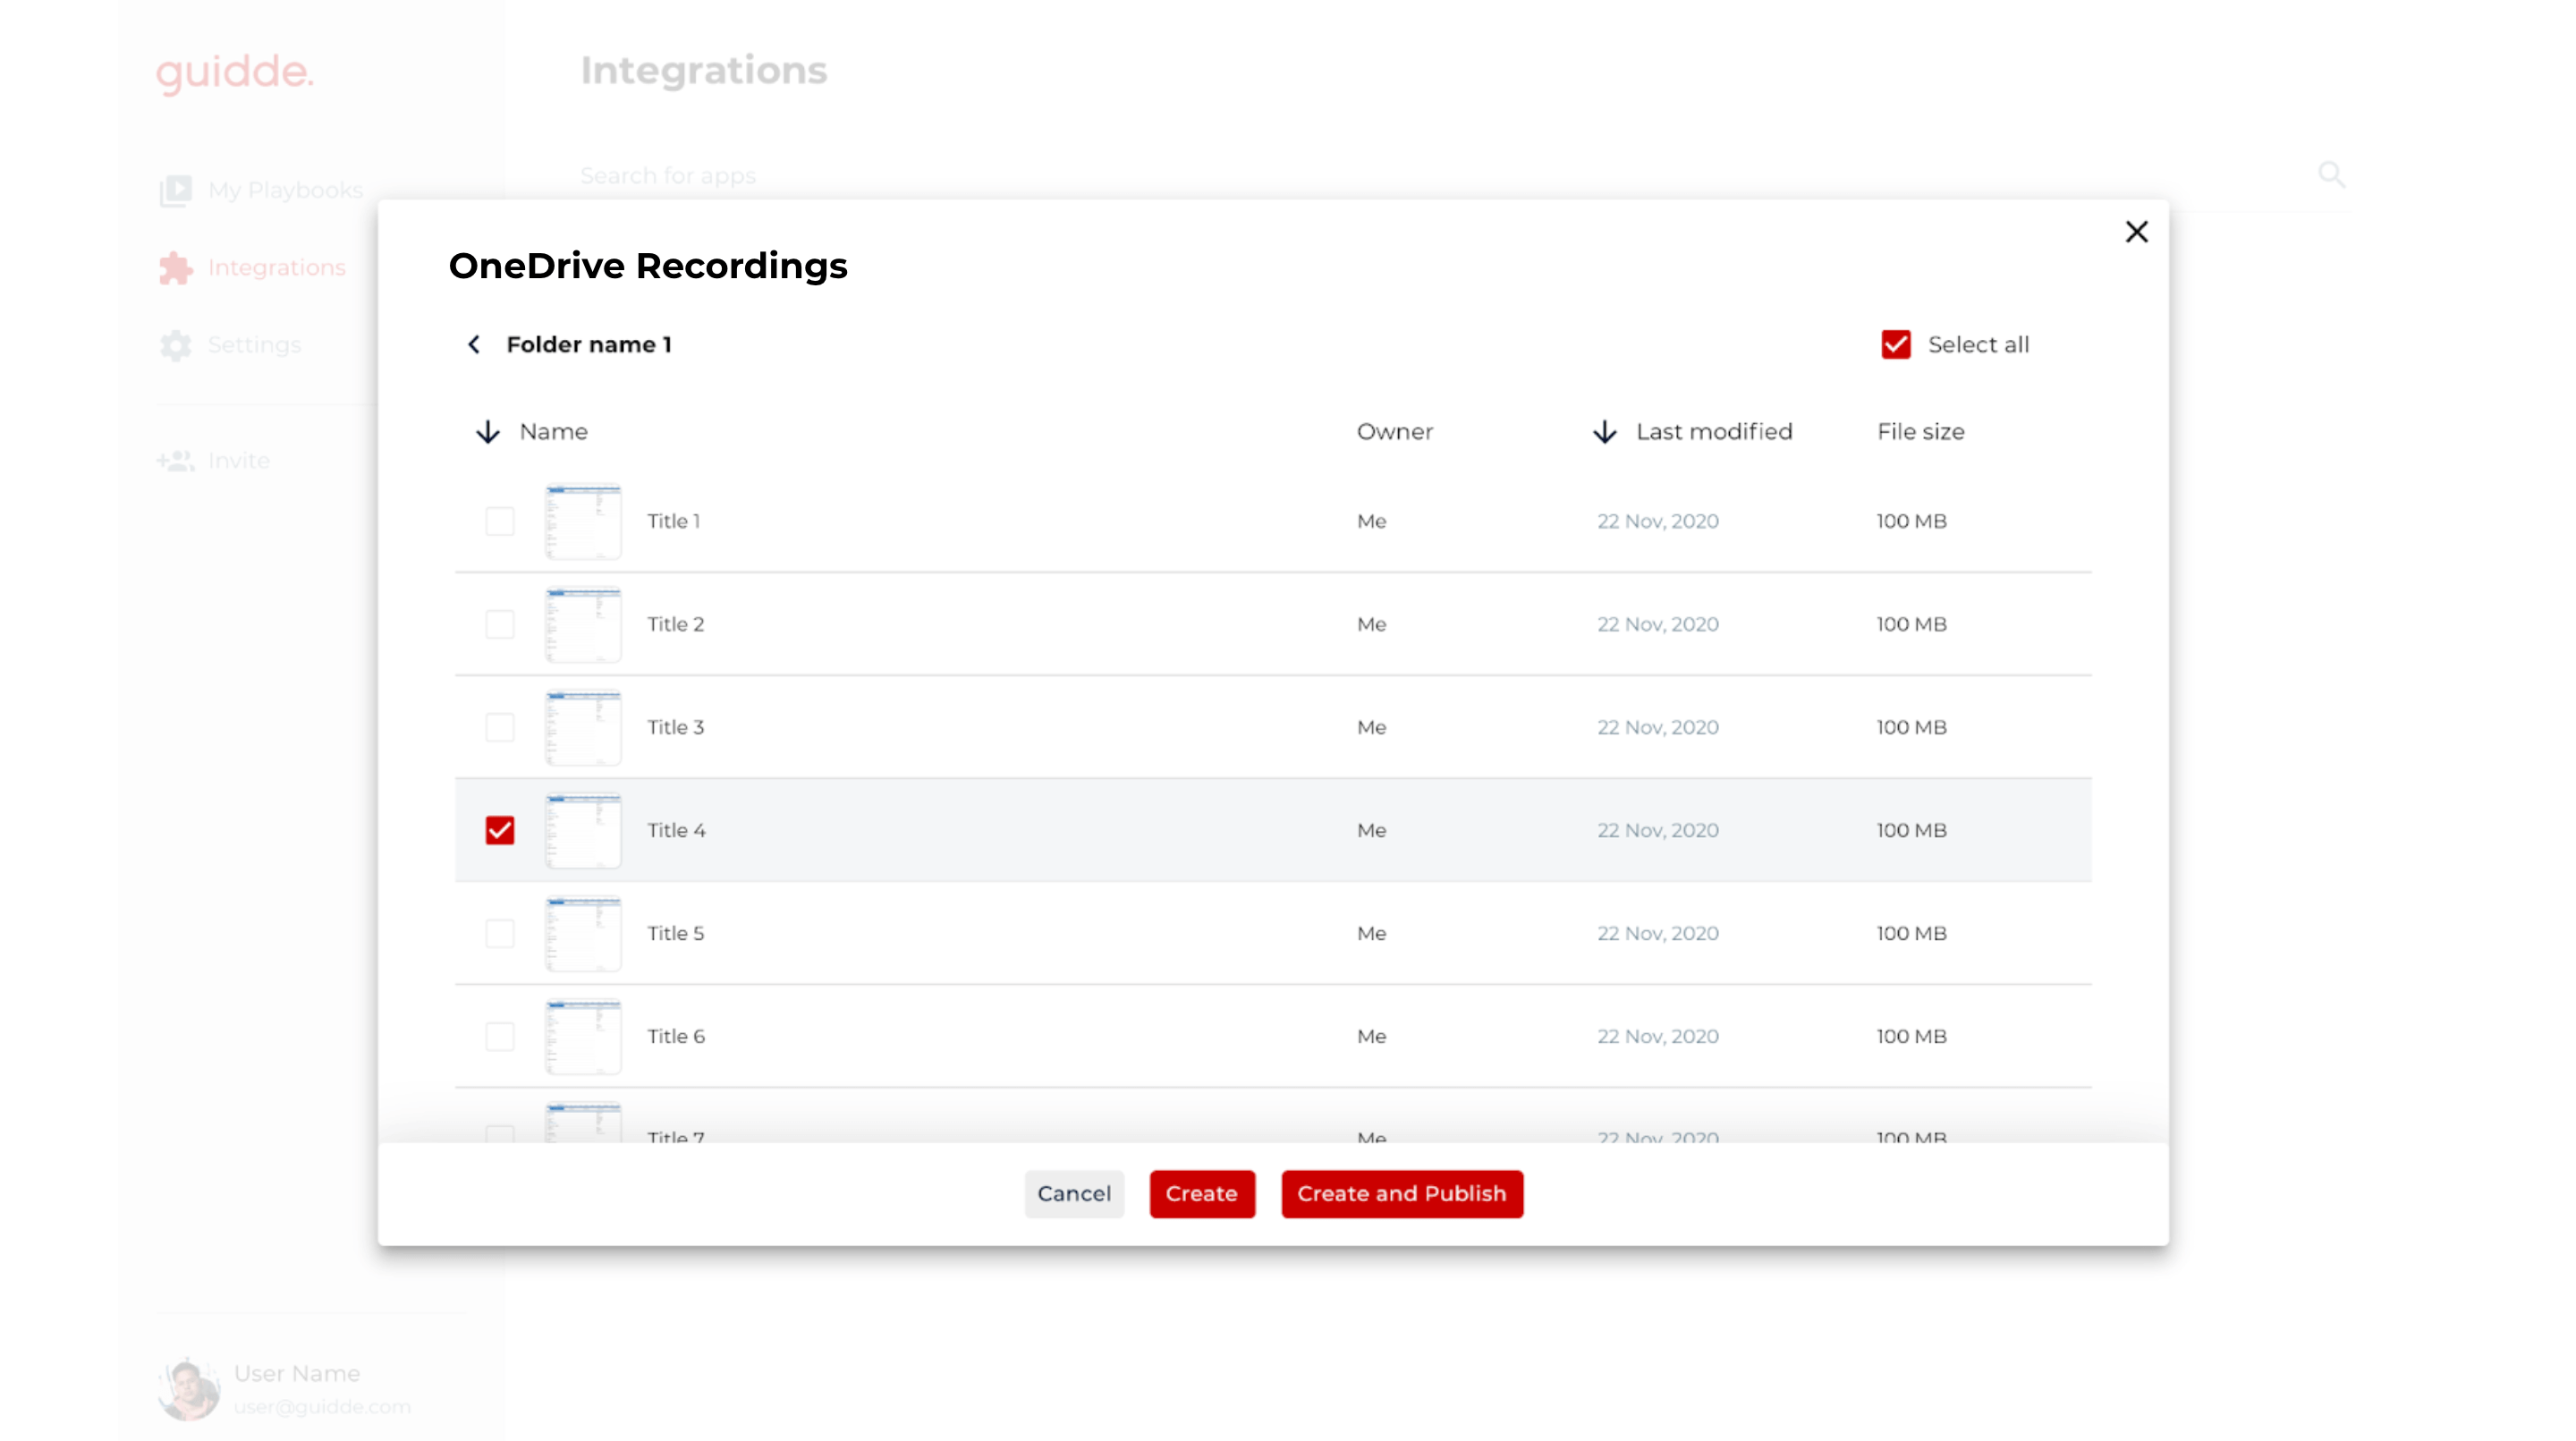Screen dimensions: 2576x1441
Task: Click the search magnifier icon
Action: pos(2331,175)
